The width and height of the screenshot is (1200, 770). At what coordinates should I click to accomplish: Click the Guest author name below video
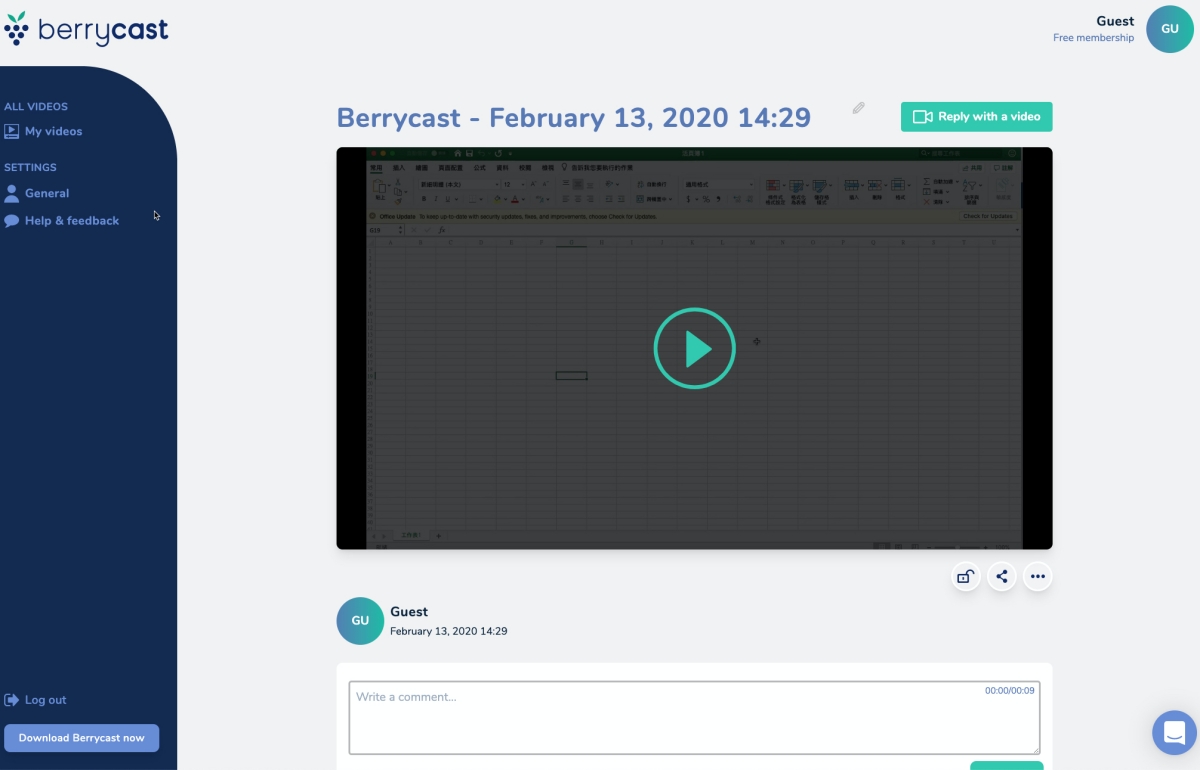409,611
